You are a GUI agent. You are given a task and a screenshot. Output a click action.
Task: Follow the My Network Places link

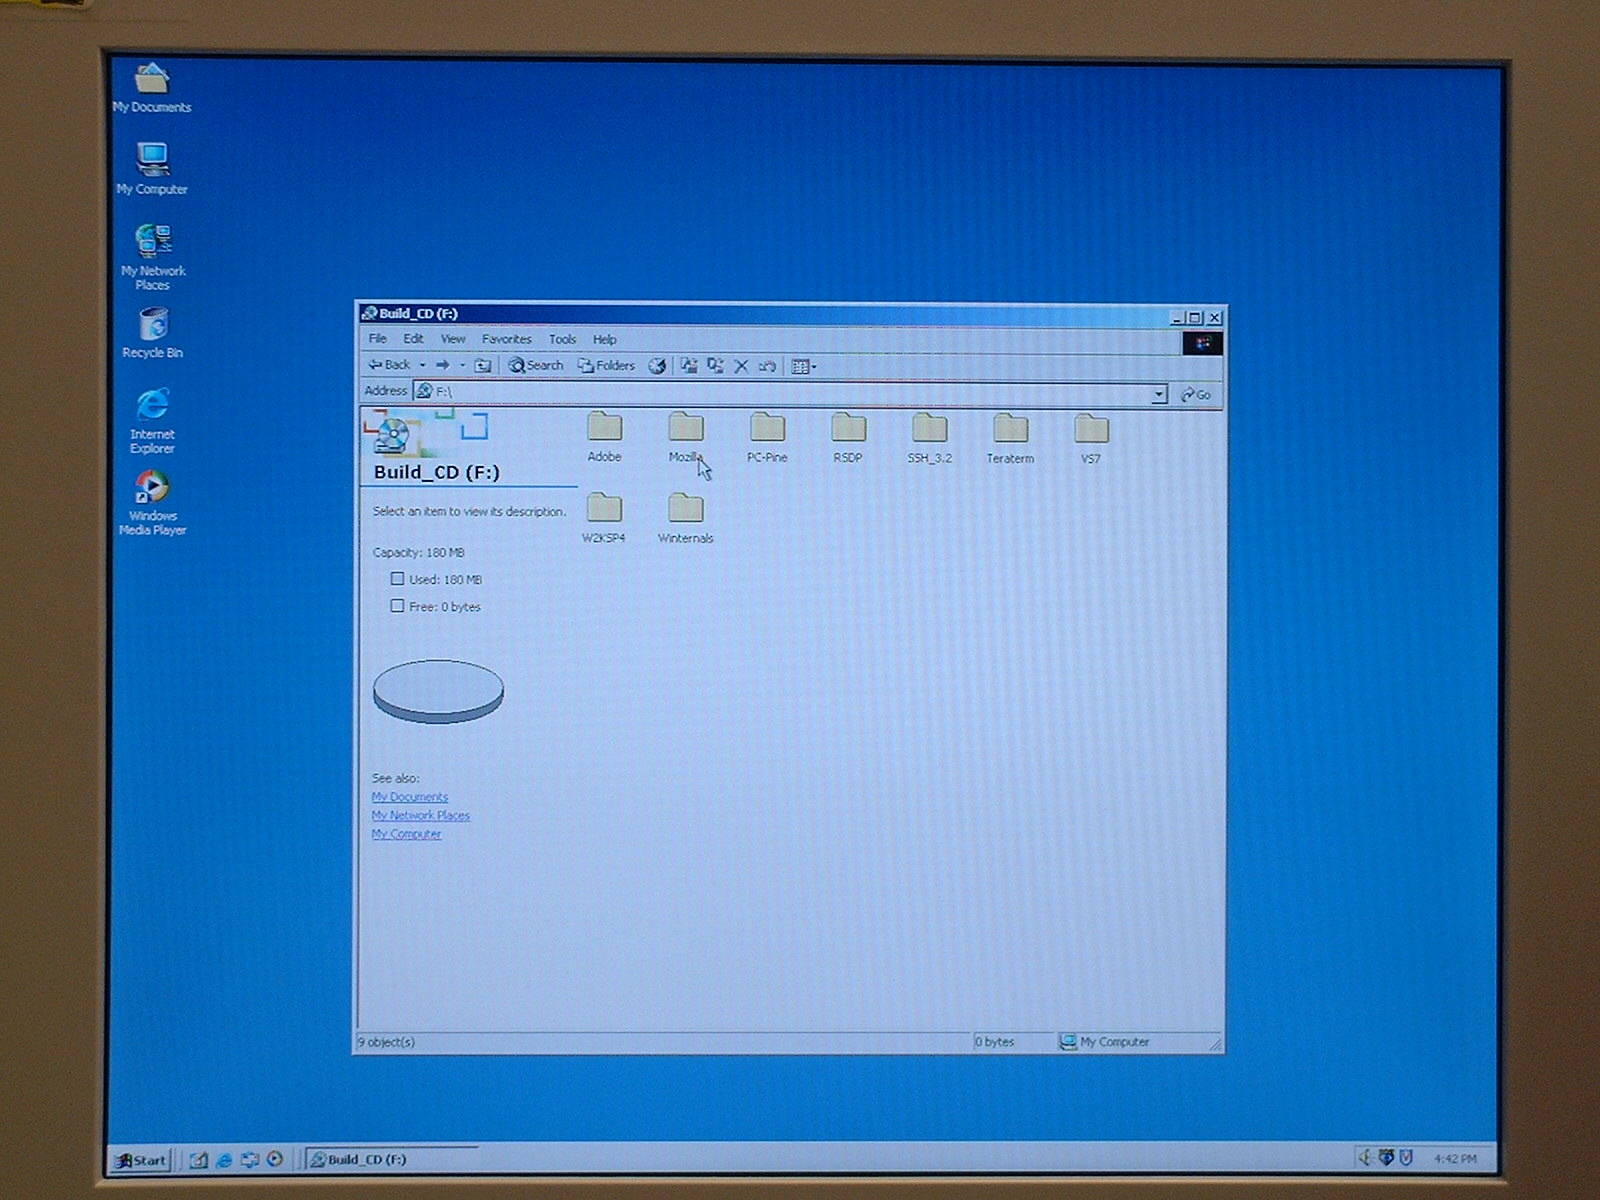[x=420, y=816]
